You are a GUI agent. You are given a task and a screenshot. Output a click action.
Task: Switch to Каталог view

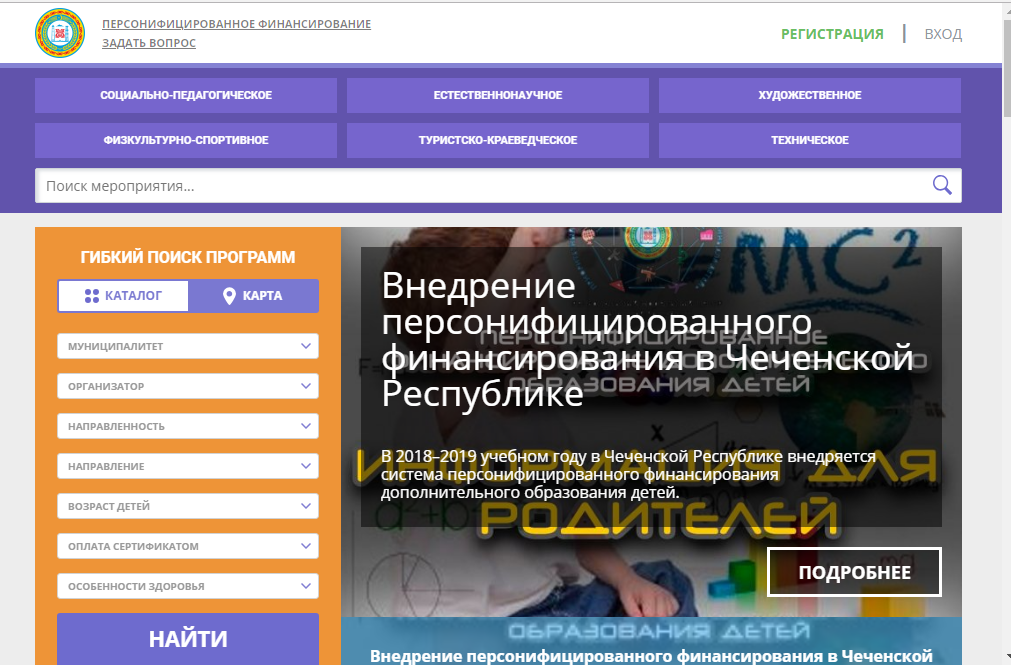[123, 296]
